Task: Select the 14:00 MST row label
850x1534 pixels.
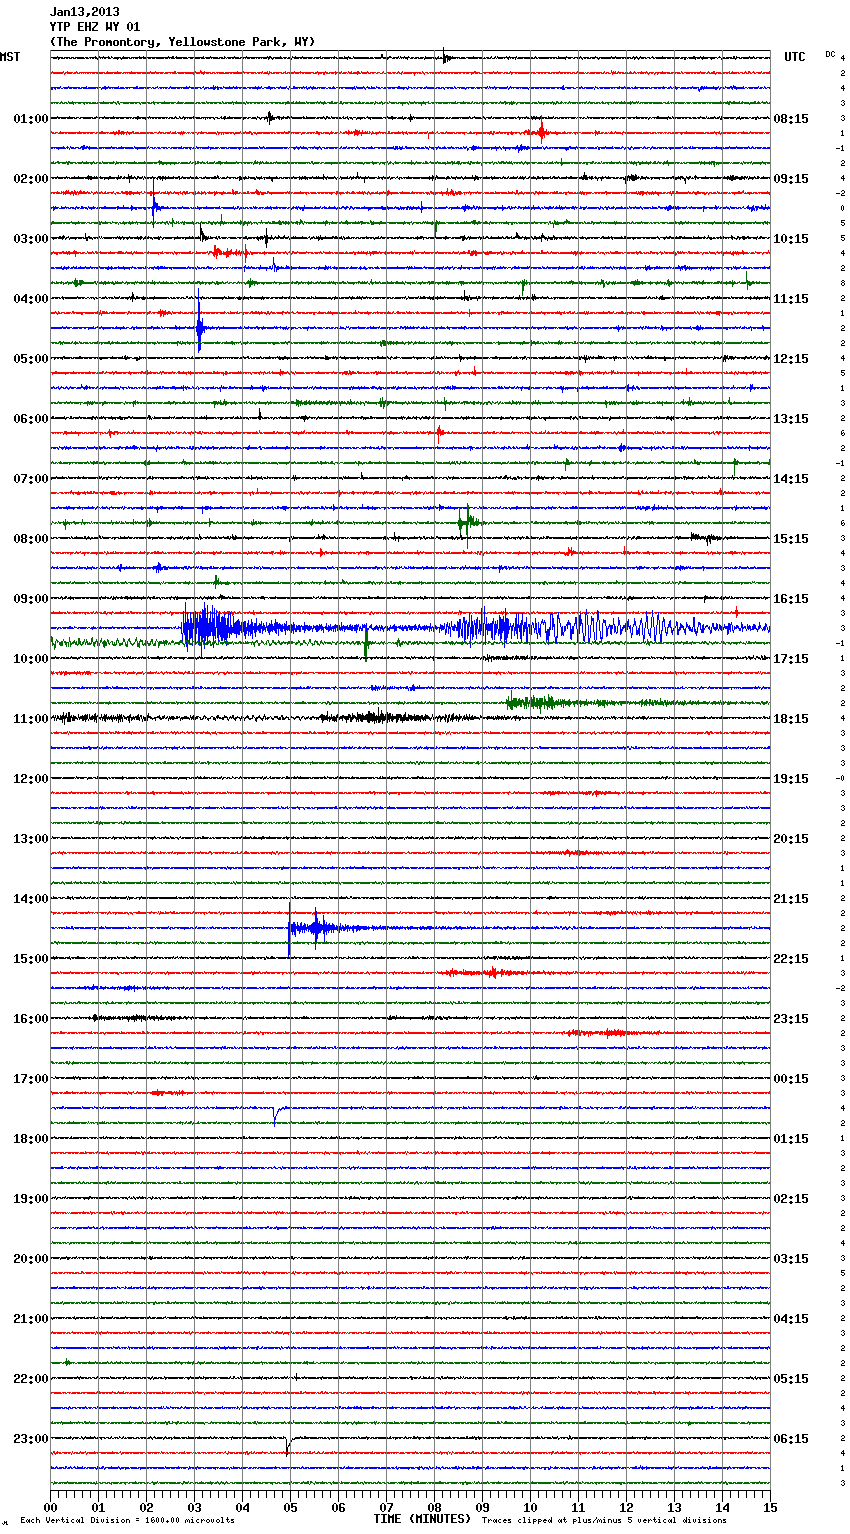Action: [31, 899]
